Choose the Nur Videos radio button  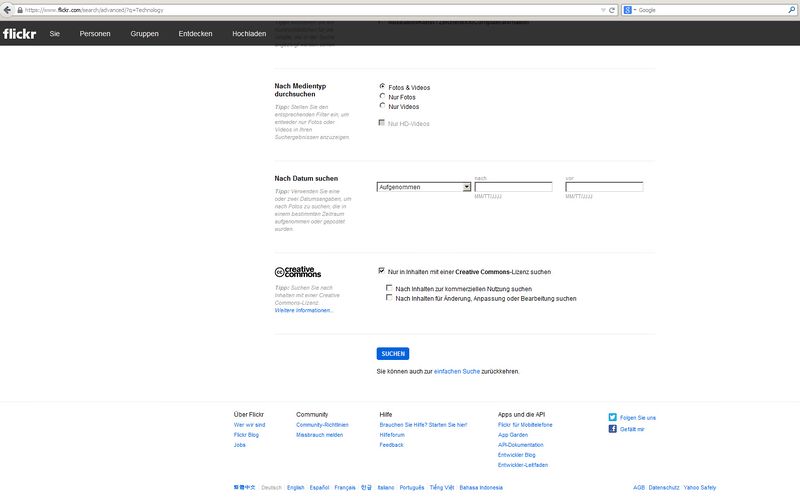(382, 106)
